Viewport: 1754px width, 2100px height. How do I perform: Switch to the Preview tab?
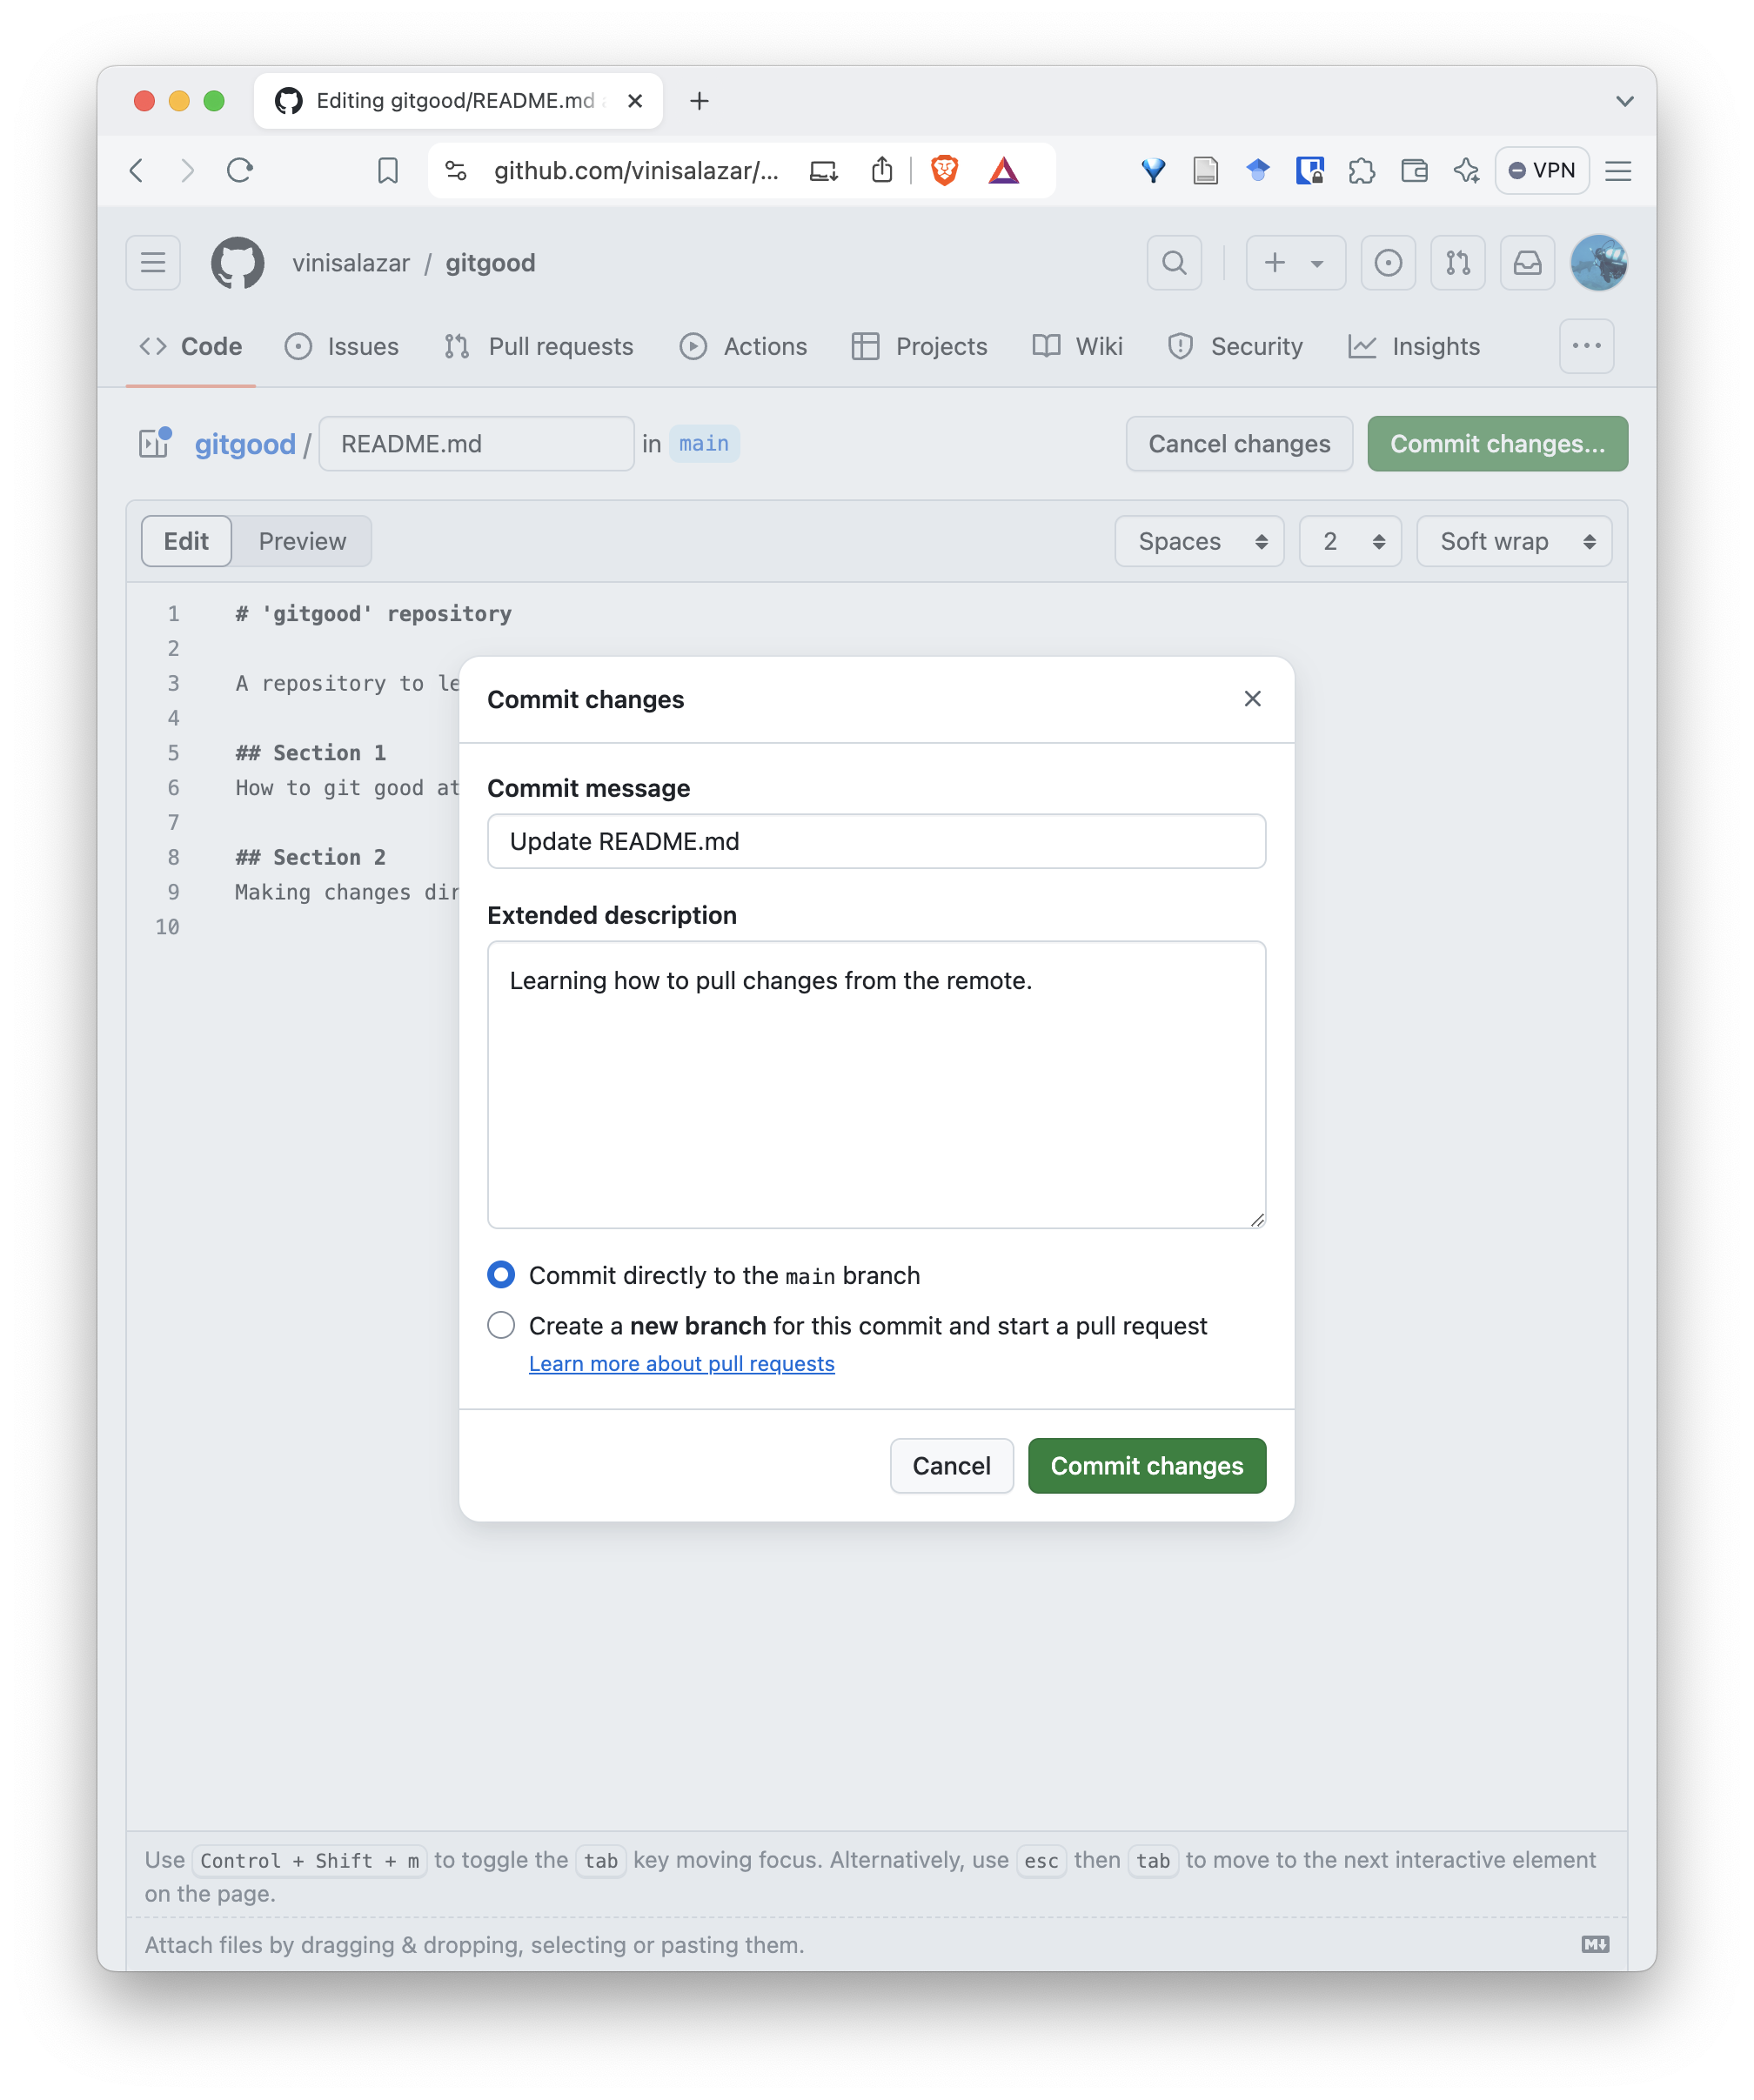[302, 541]
